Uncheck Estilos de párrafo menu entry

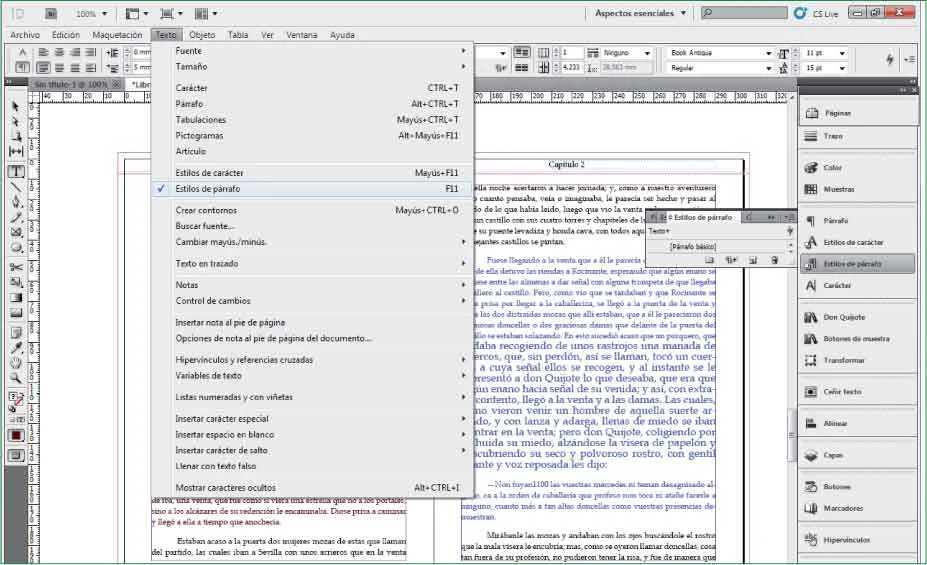[207, 188]
